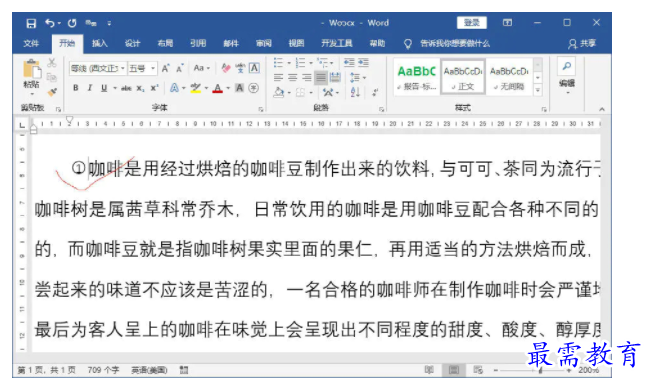Image resolution: width=649 pixels, height=386 pixels.
Task: Activate the Format Painter brush
Action: point(52,92)
